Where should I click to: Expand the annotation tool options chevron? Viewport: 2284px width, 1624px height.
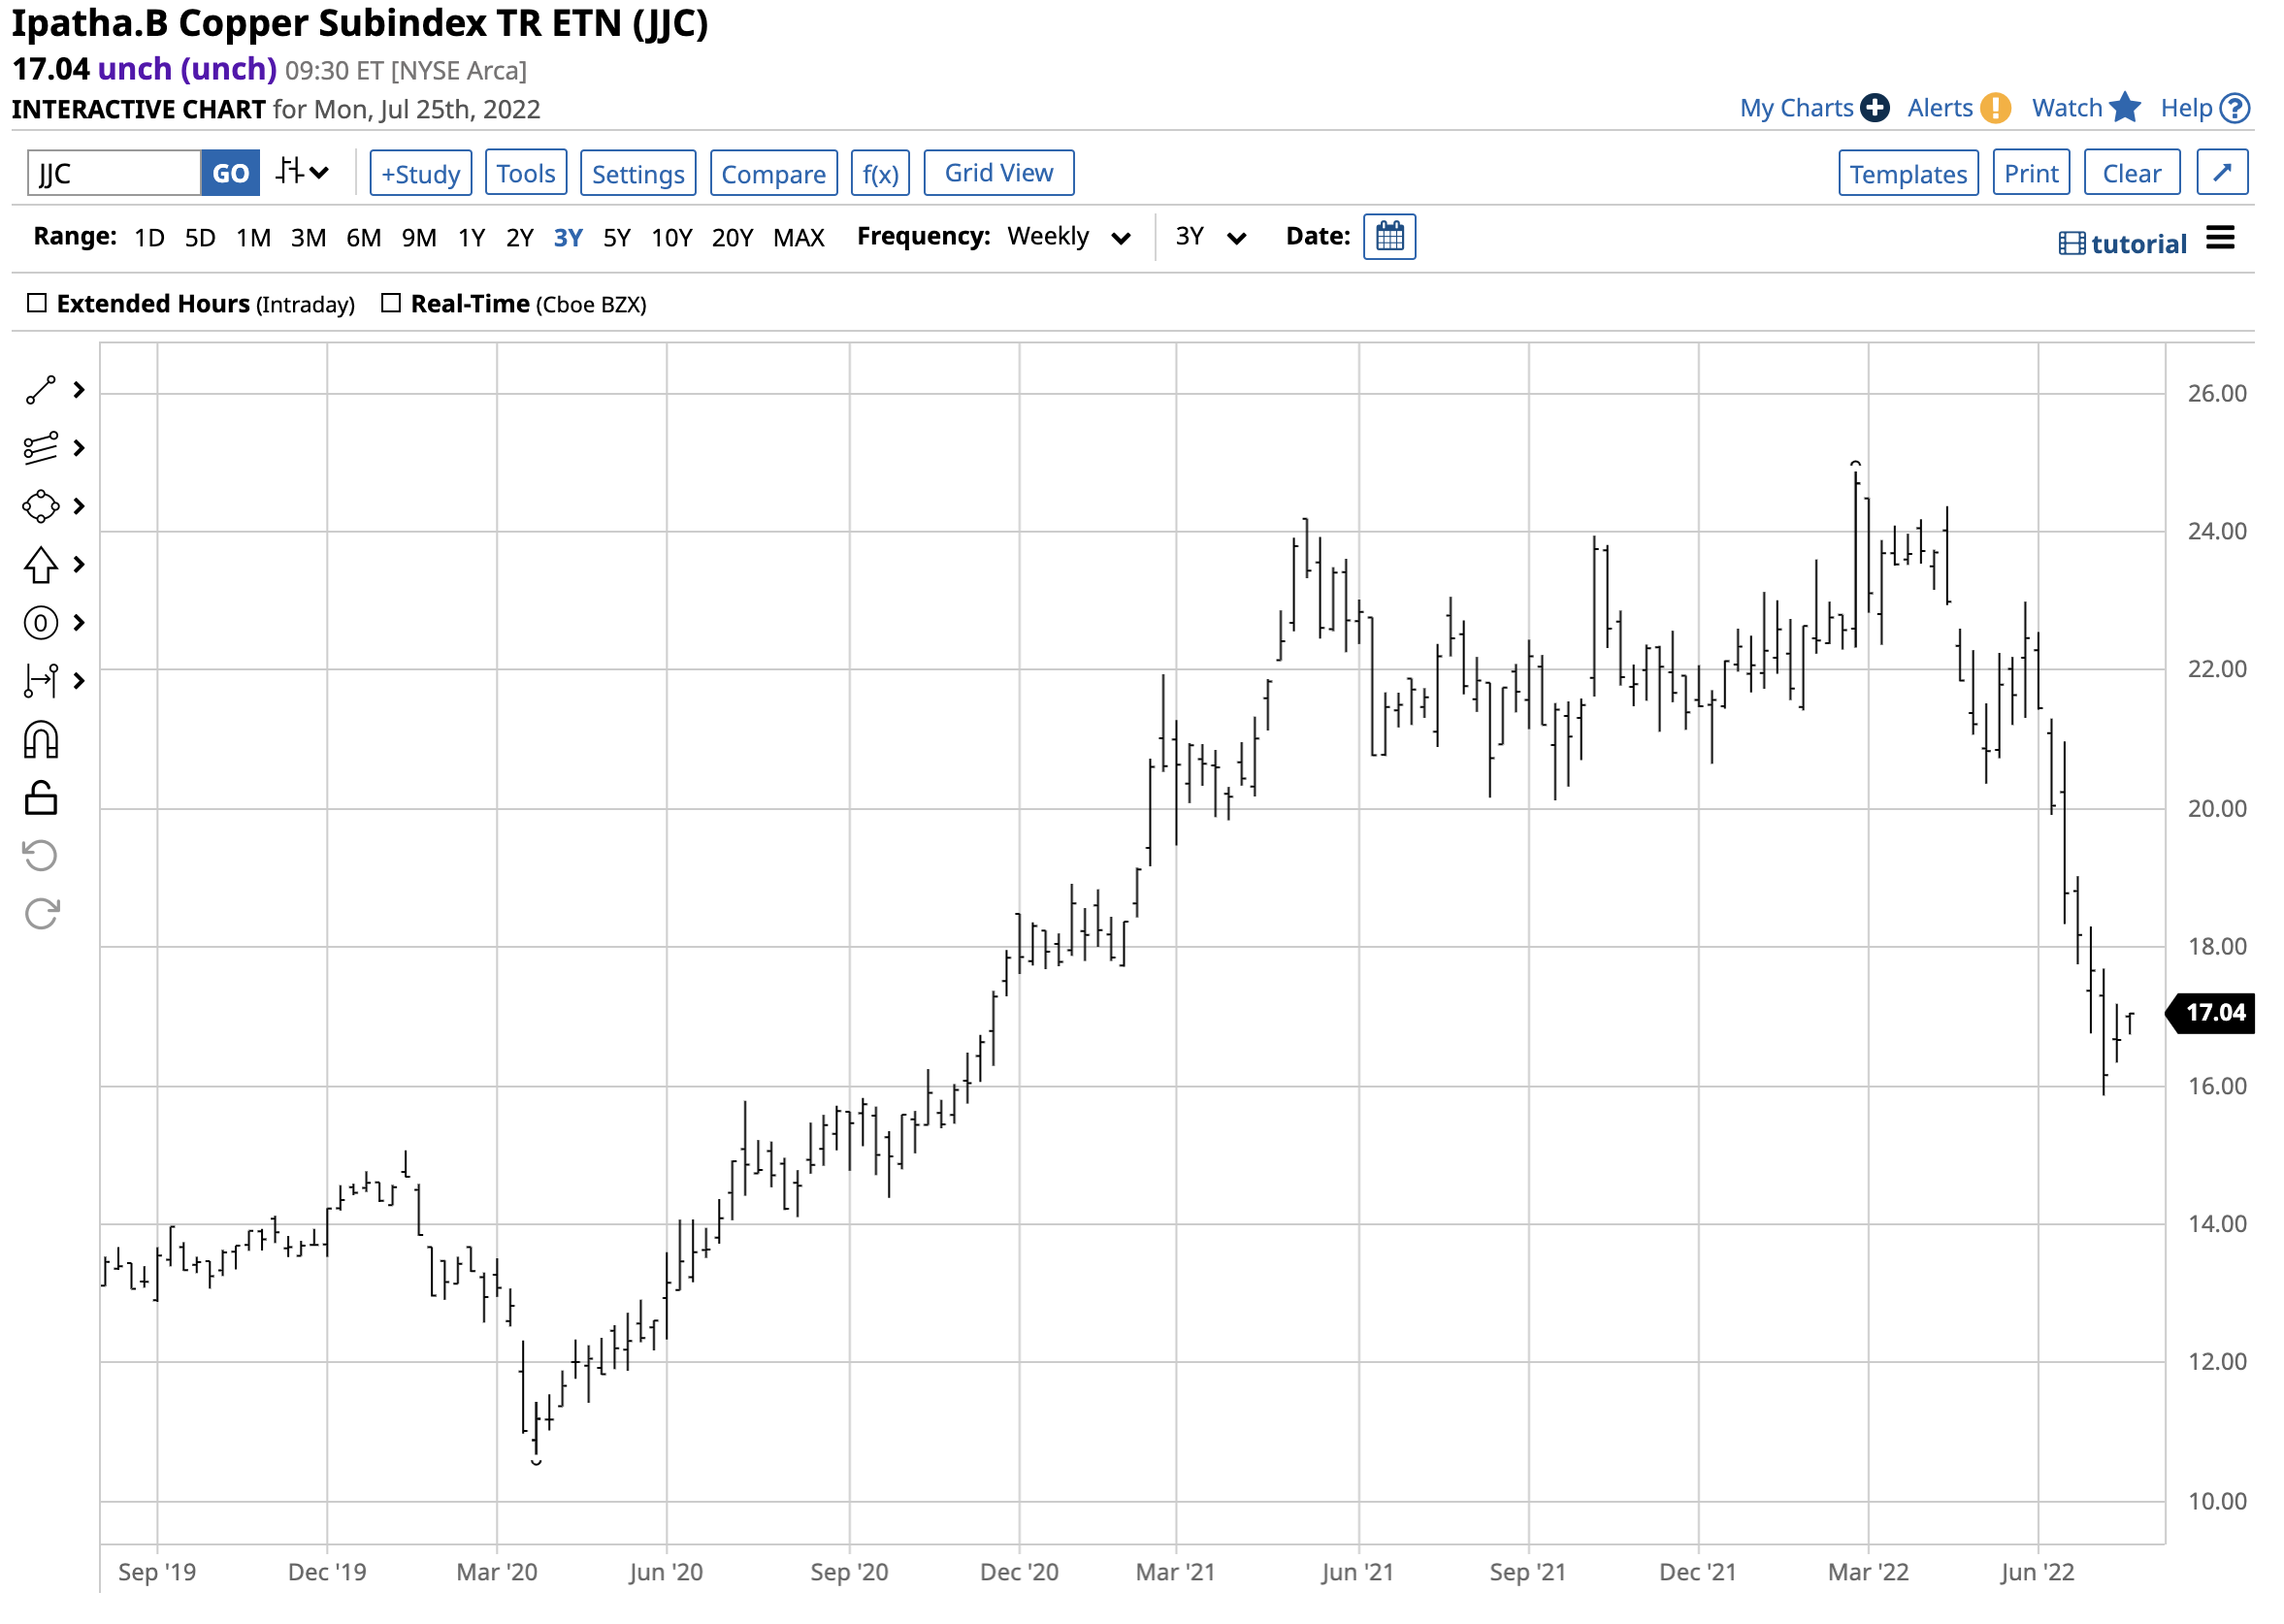(x=79, y=624)
